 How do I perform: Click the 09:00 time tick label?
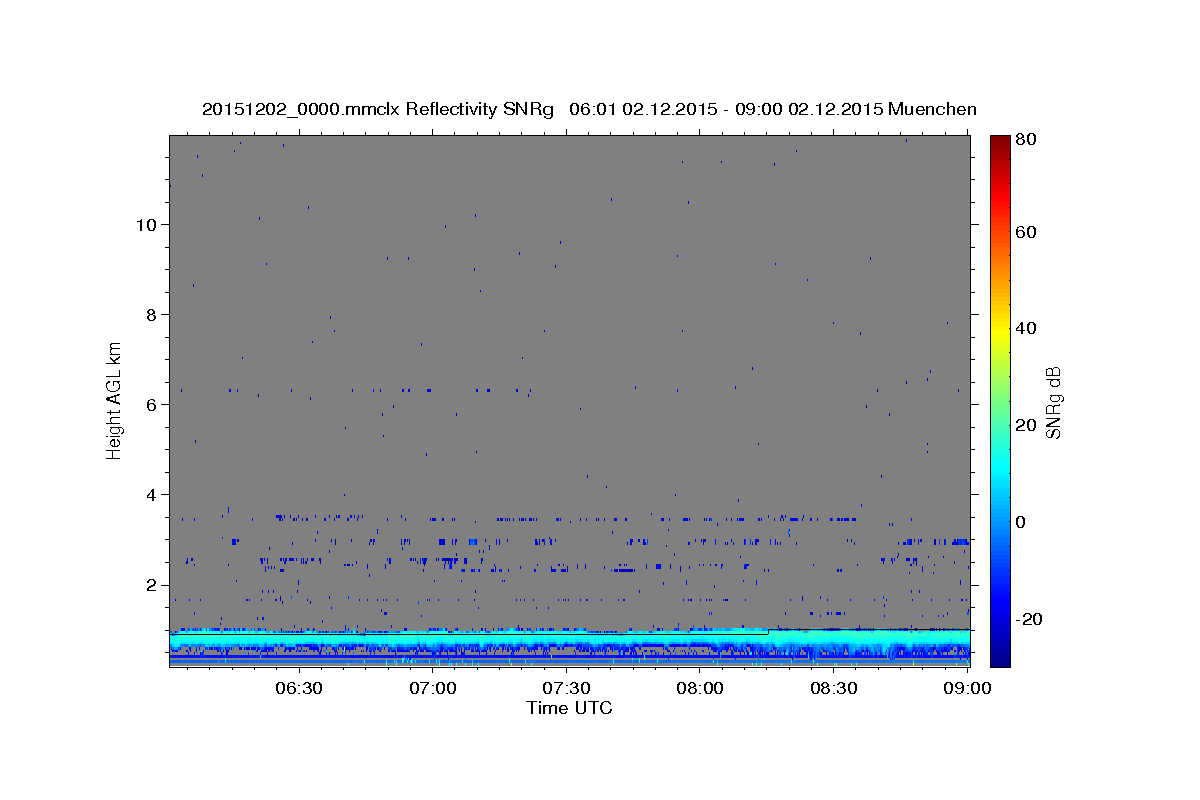tap(966, 689)
